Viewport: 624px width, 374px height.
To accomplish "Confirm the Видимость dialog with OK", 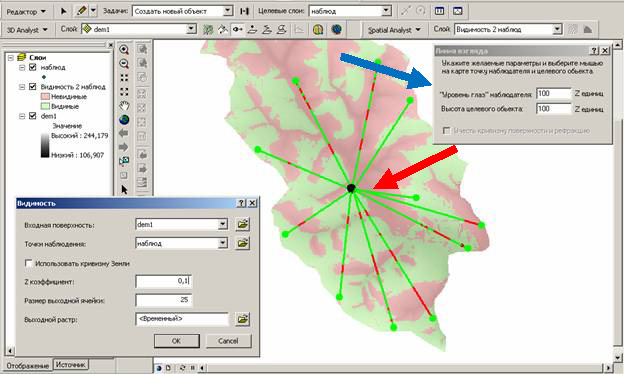I will [176, 341].
